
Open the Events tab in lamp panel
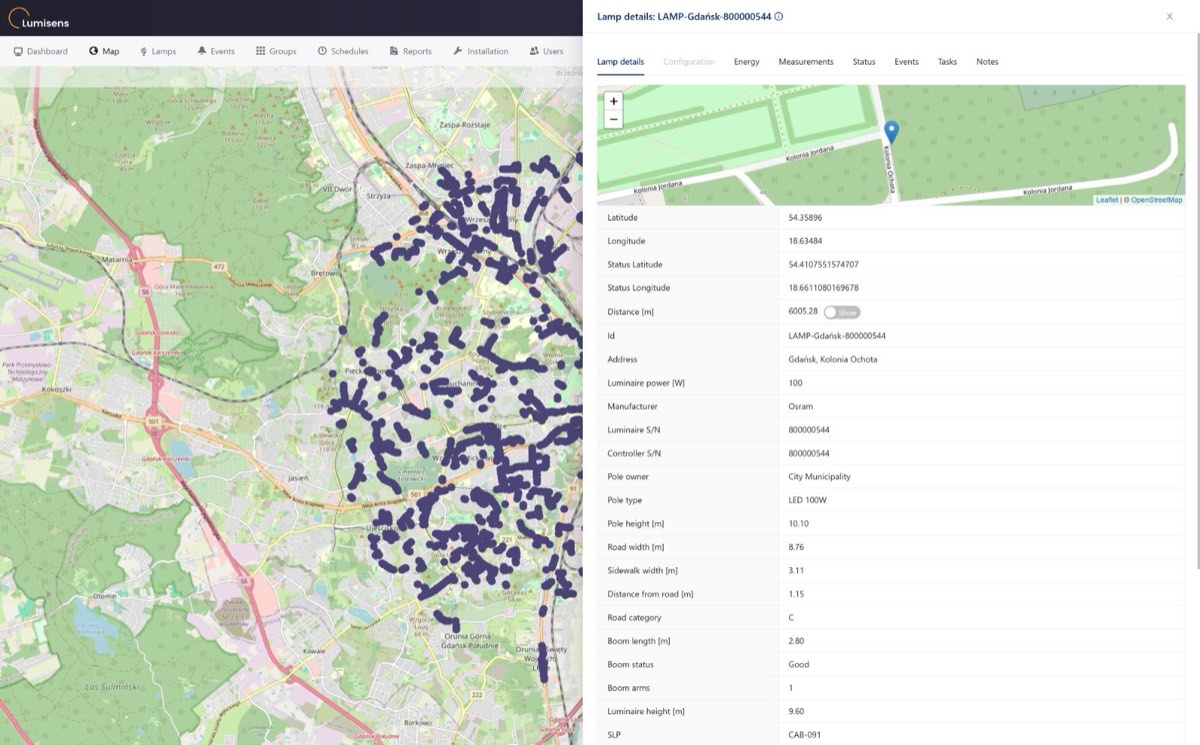click(x=907, y=62)
